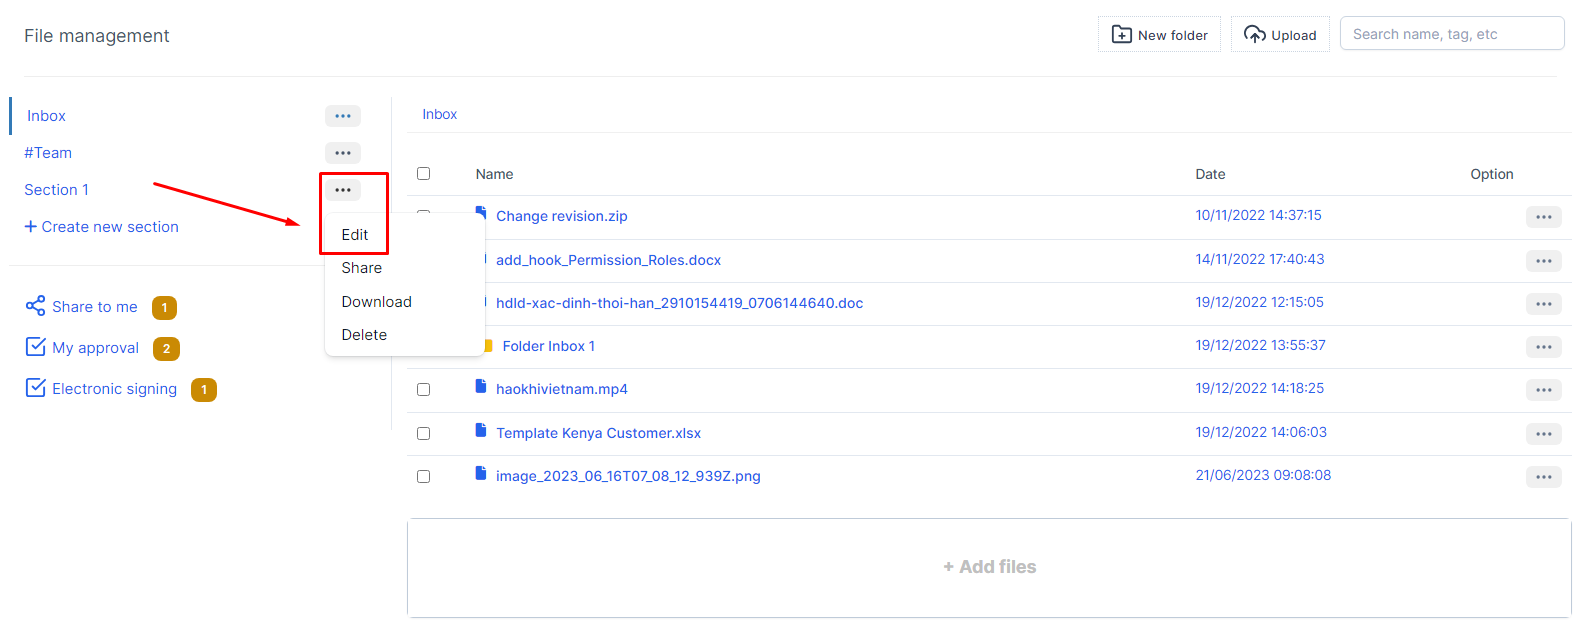The image size is (1590, 640).
Task: Tick checkbox for Template Kenya Customer.xlsx
Action: click(x=423, y=434)
